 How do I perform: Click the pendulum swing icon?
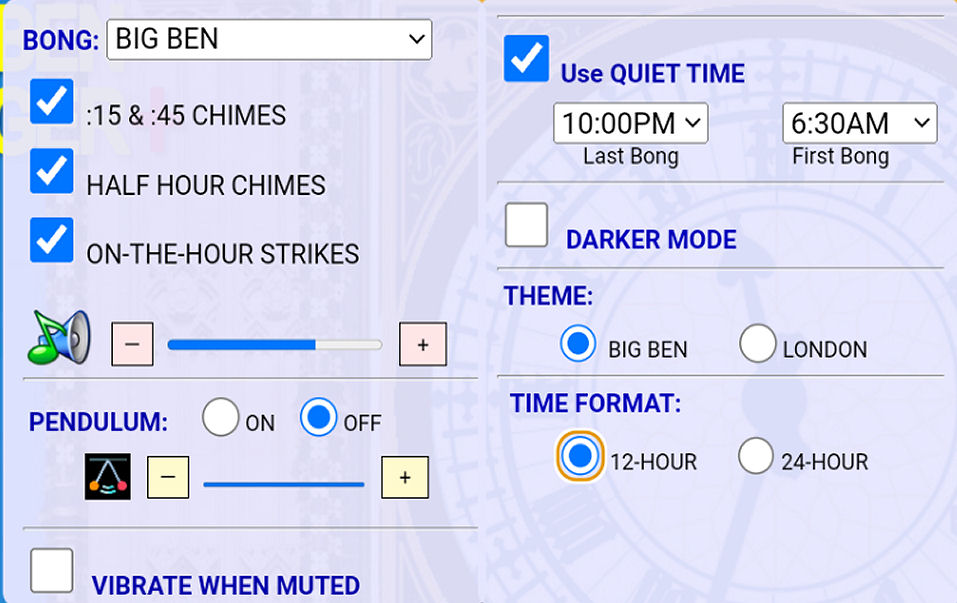point(108,476)
